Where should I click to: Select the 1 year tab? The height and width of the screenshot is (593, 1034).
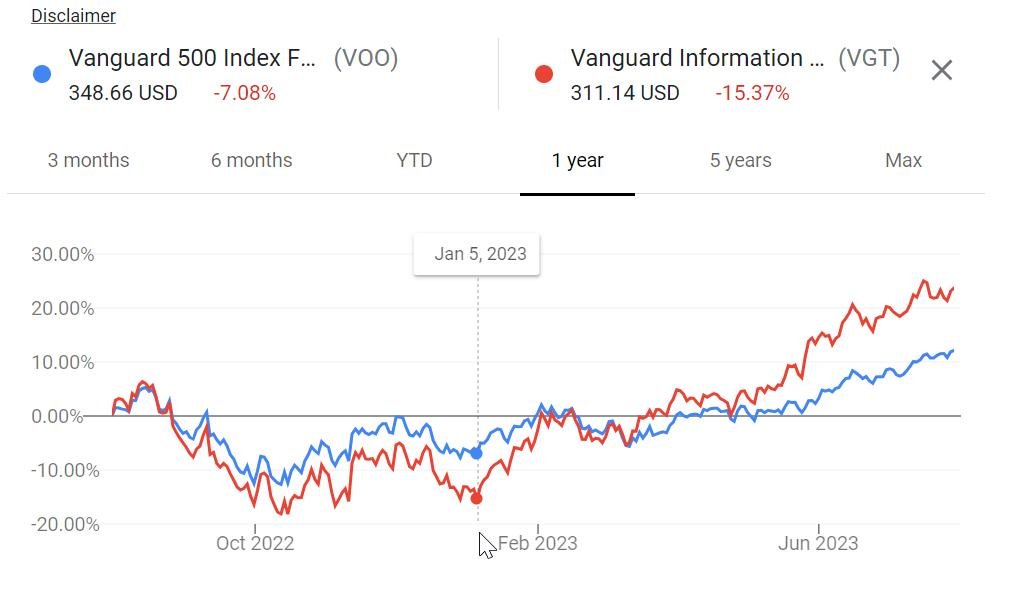click(577, 160)
